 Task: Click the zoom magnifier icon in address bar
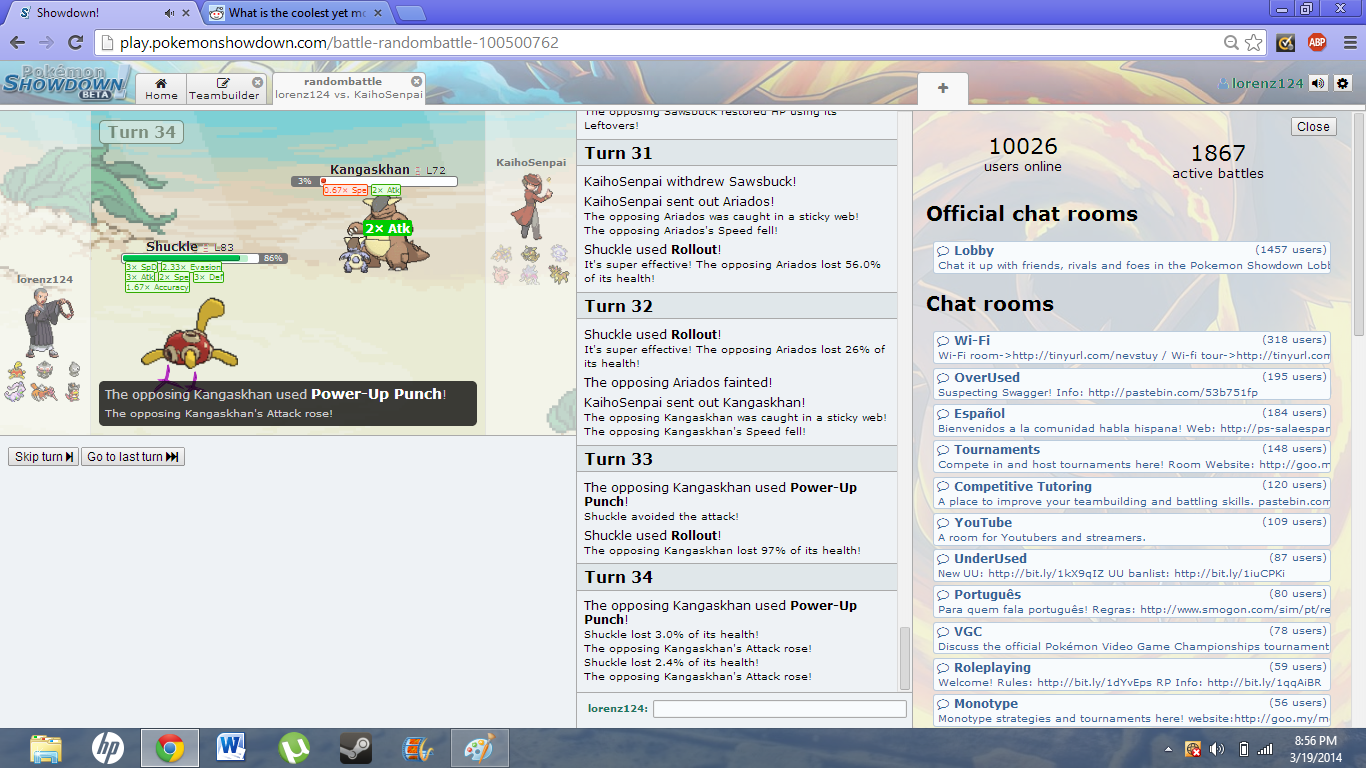pos(1232,43)
